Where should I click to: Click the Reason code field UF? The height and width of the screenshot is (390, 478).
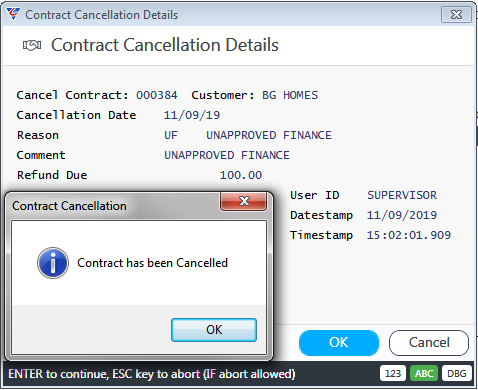click(x=171, y=135)
